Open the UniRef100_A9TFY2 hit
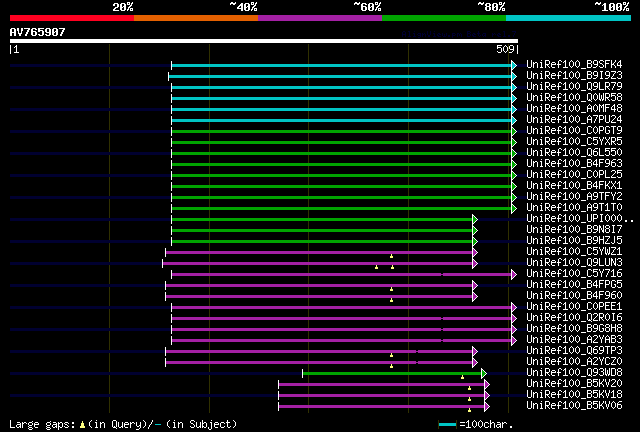 tap(574, 197)
